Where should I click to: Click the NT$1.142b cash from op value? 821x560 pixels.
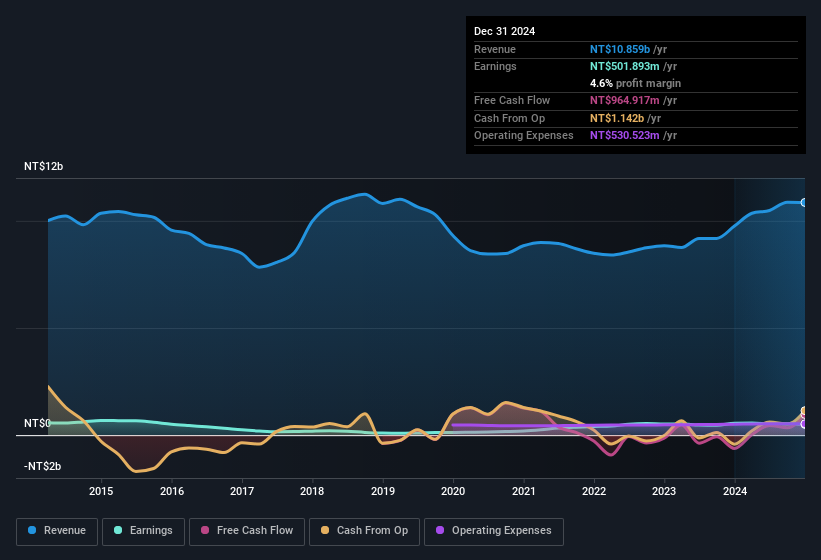point(617,118)
